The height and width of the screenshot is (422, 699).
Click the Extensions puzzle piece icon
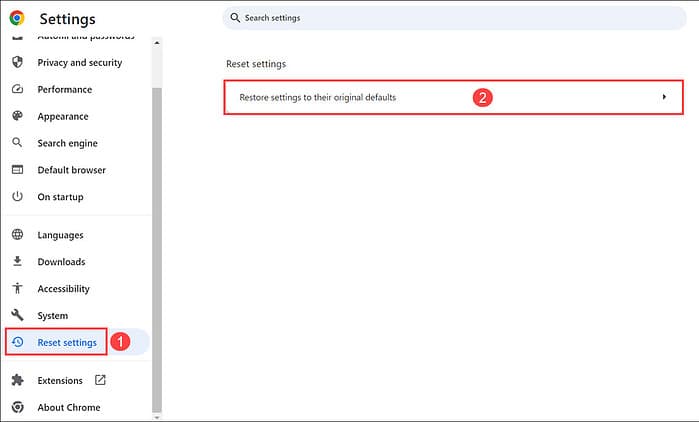coord(17,380)
